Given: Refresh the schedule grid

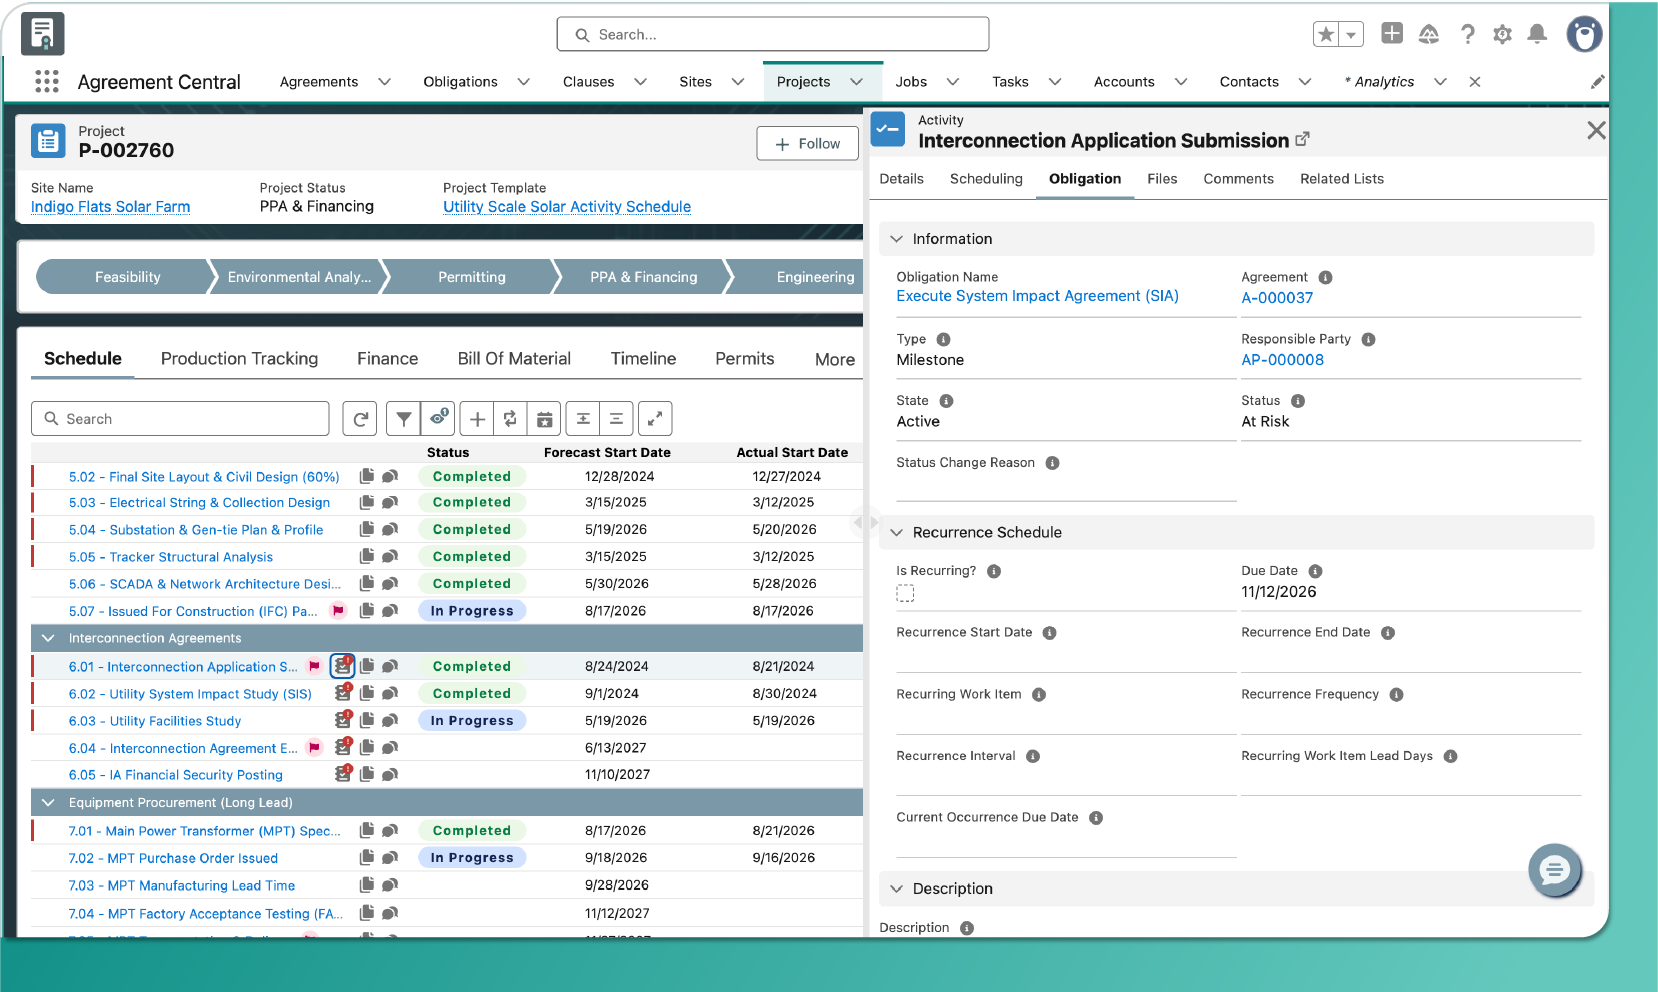Looking at the screenshot, I should coord(359,419).
